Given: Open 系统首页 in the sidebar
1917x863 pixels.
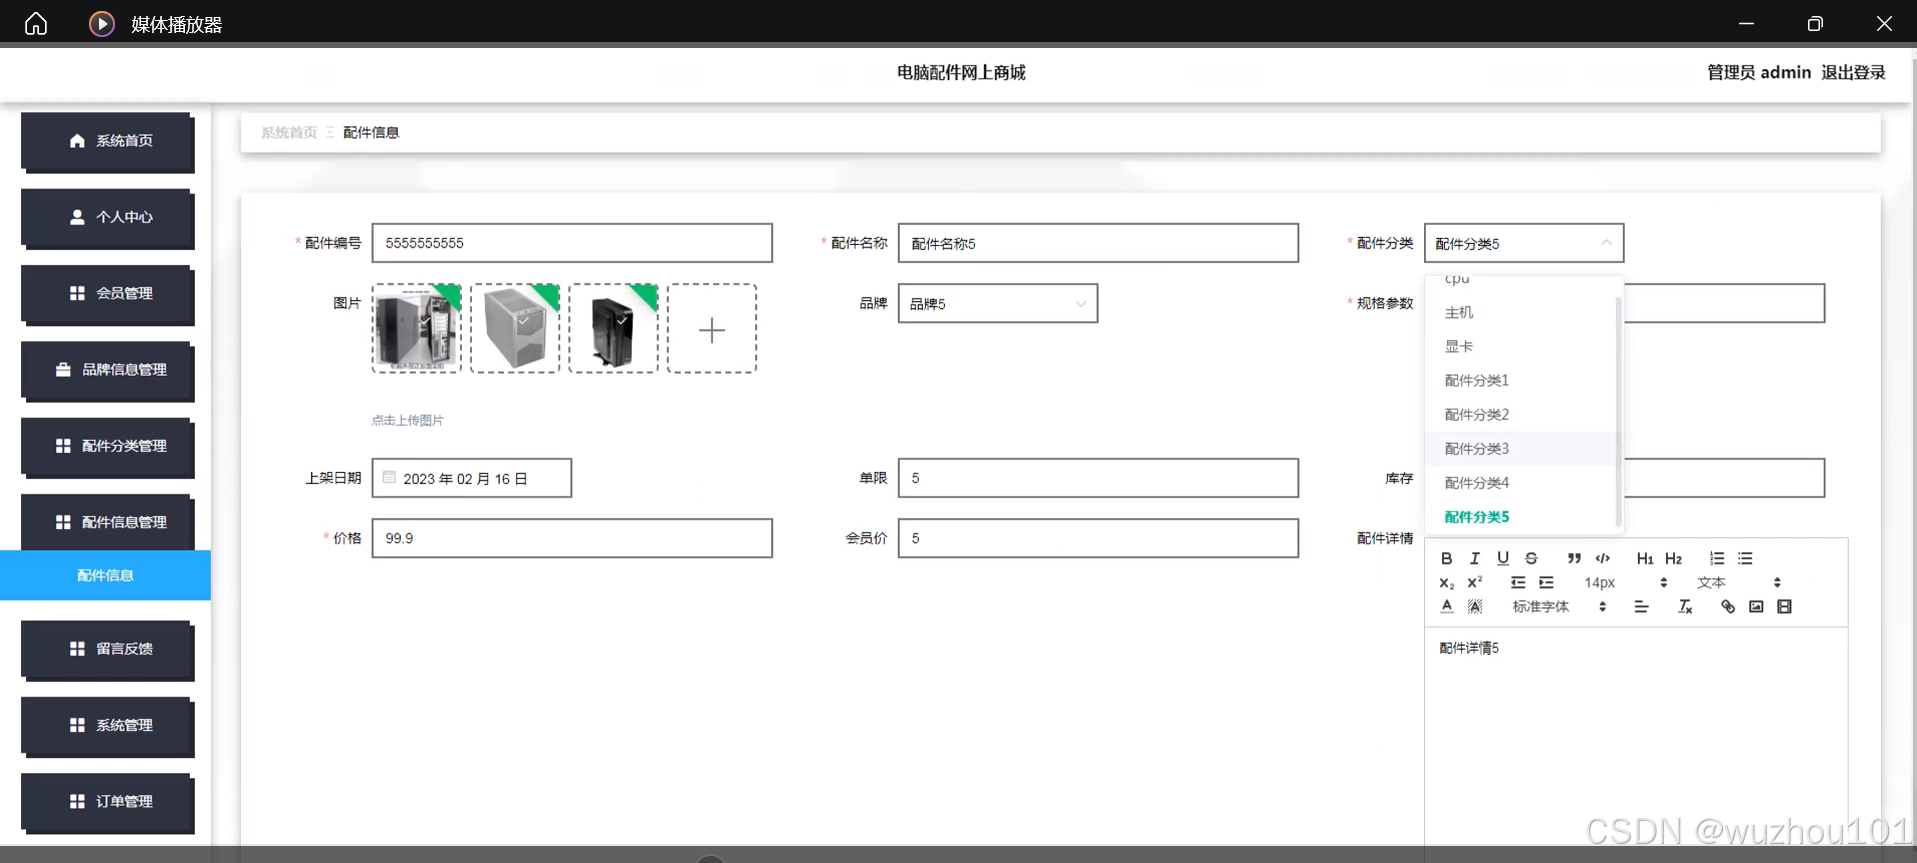Looking at the screenshot, I should tap(108, 141).
